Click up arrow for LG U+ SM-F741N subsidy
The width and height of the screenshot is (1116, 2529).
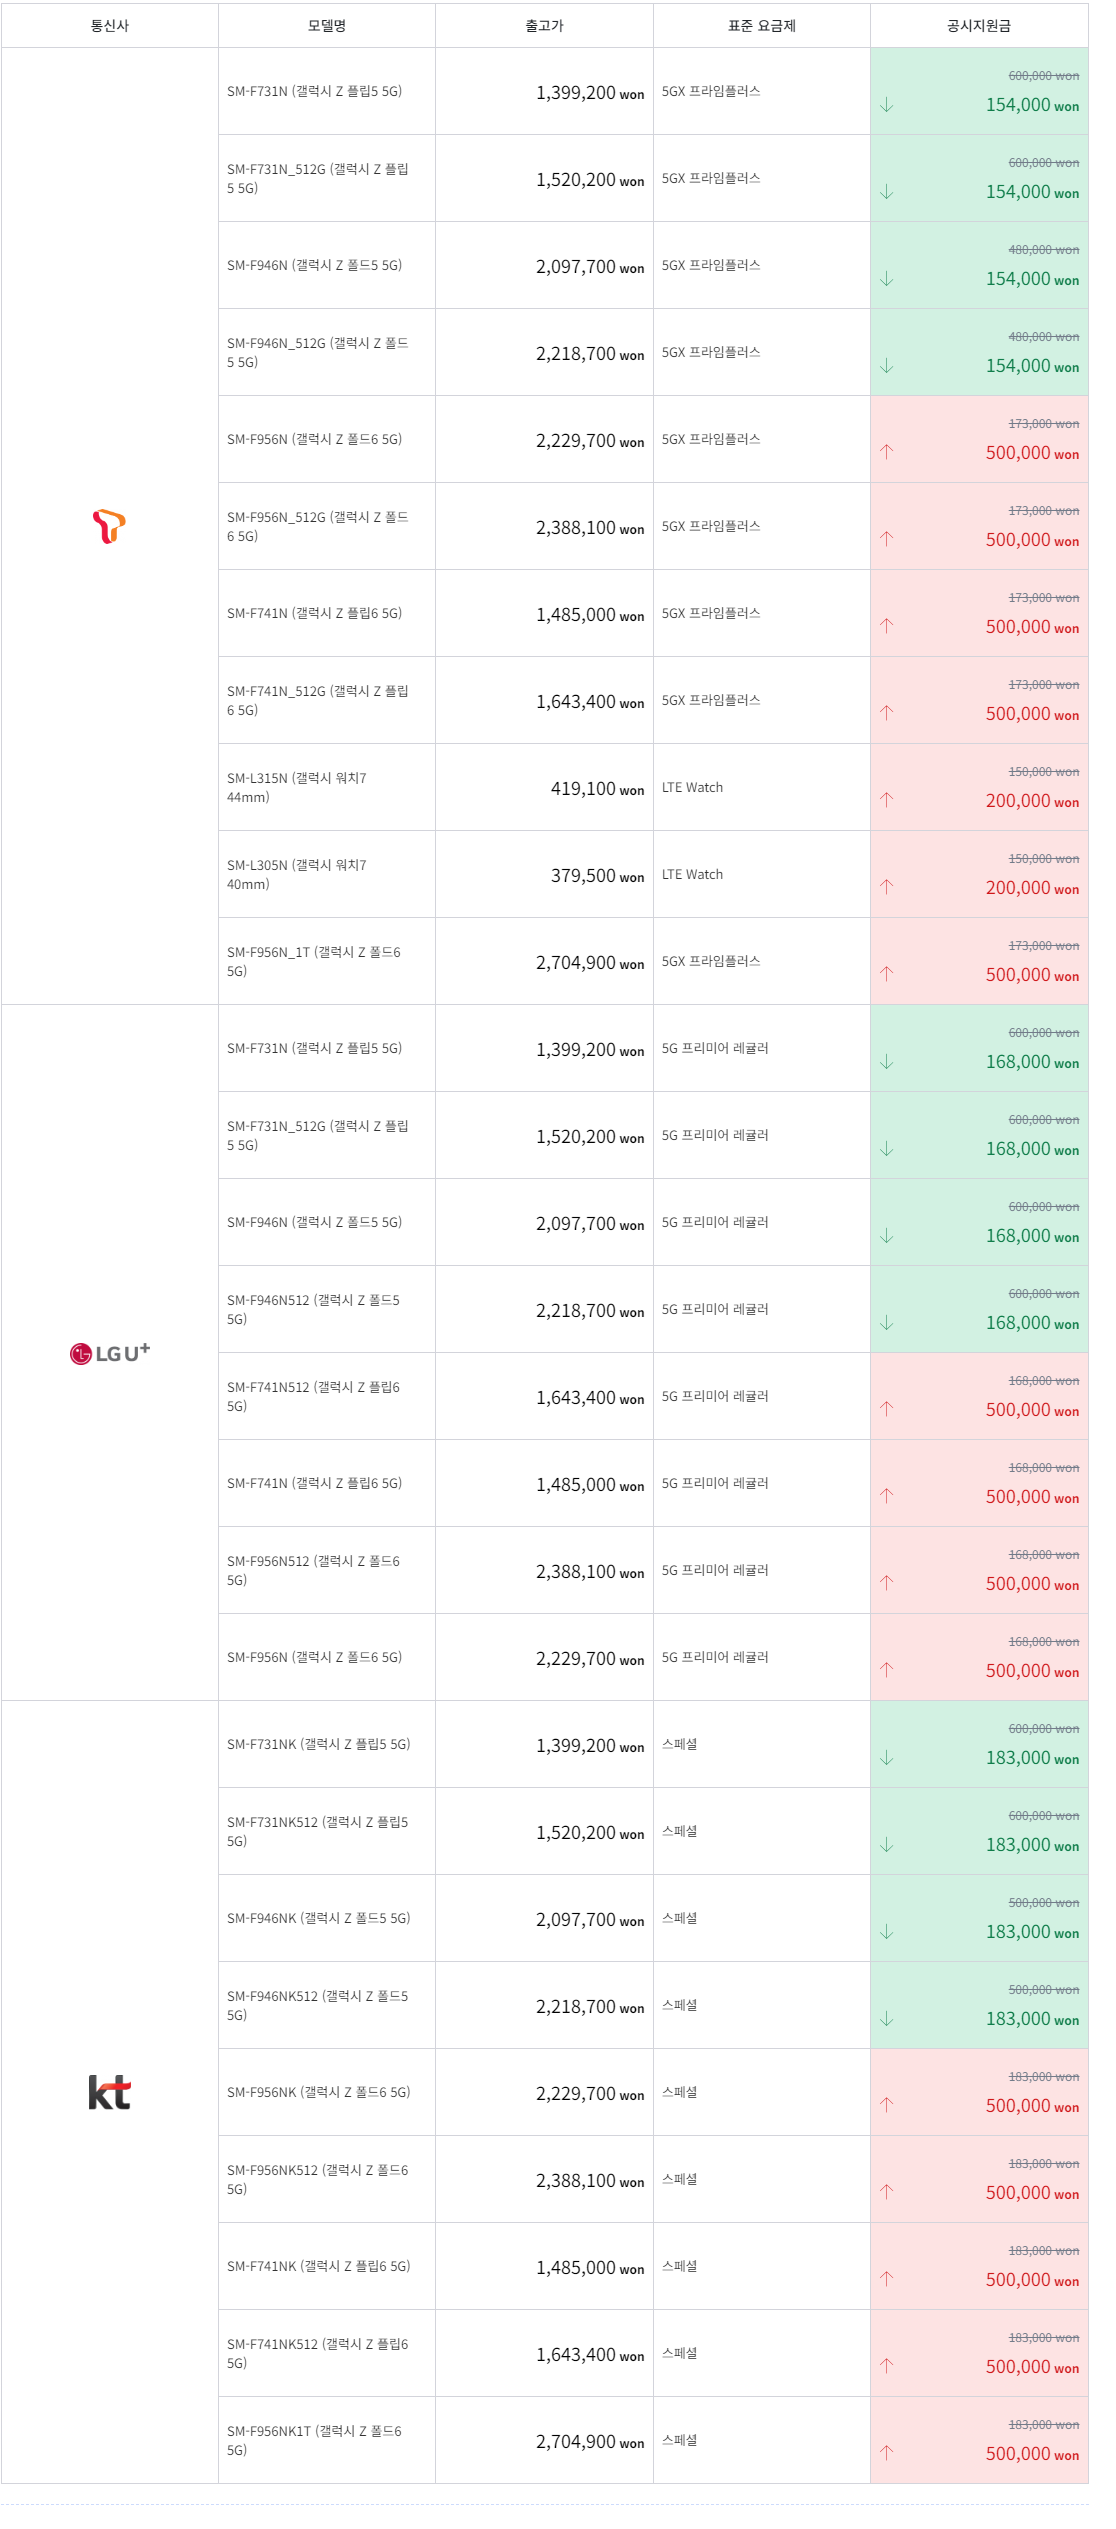point(886,1496)
